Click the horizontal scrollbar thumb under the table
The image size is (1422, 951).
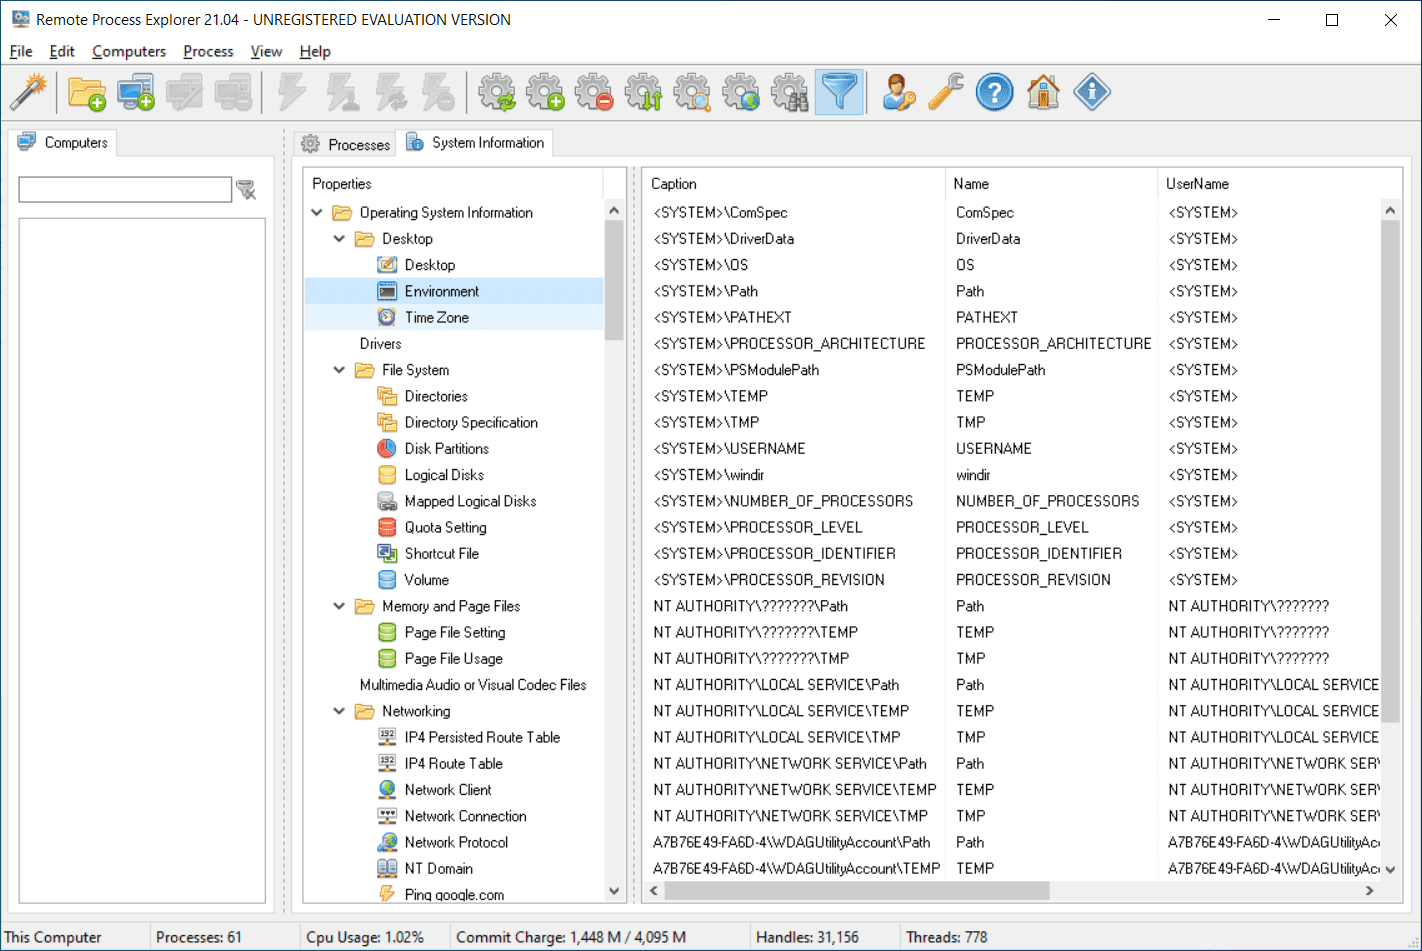(857, 890)
